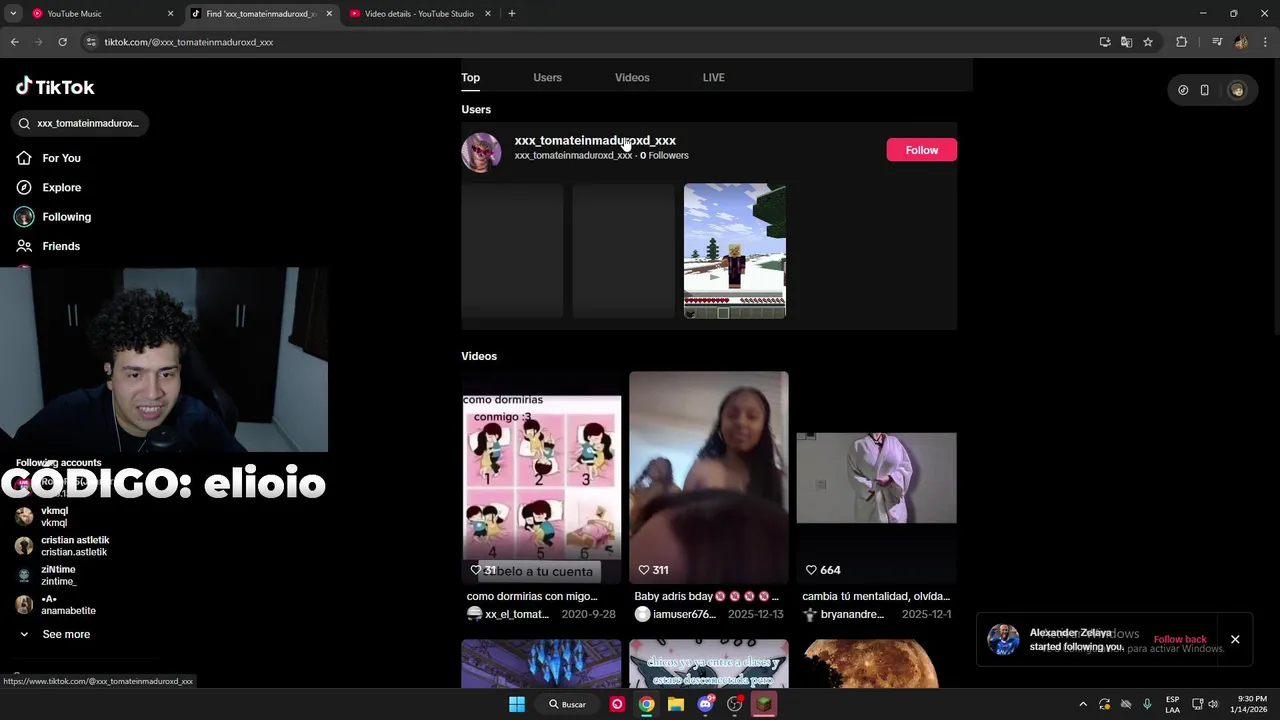The height and width of the screenshot is (720, 1280).
Task: Open the Chrome extensions puzzle icon
Action: point(1181,42)
